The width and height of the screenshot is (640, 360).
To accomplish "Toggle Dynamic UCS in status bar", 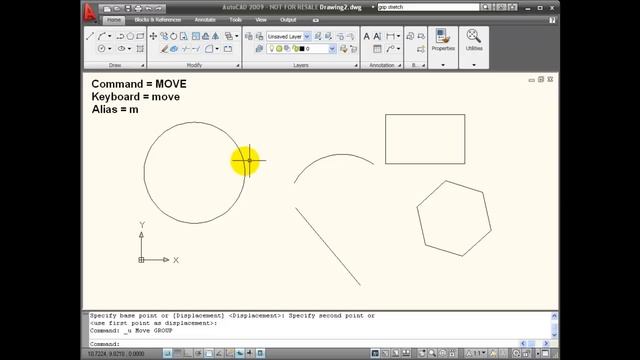I will (x=229, y=353).
